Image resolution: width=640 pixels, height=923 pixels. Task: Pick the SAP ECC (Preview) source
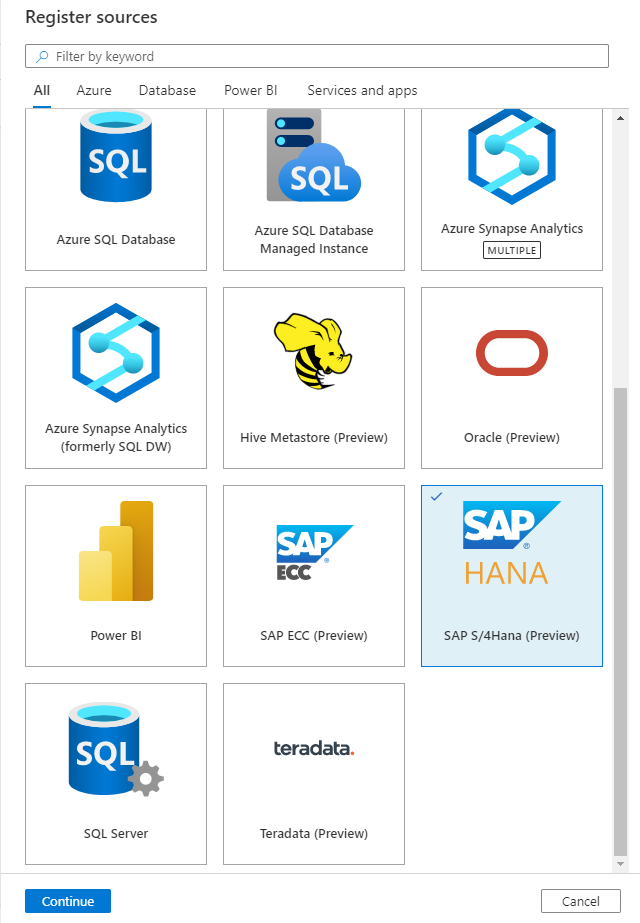pyautogui.click(x=313, y=570)
